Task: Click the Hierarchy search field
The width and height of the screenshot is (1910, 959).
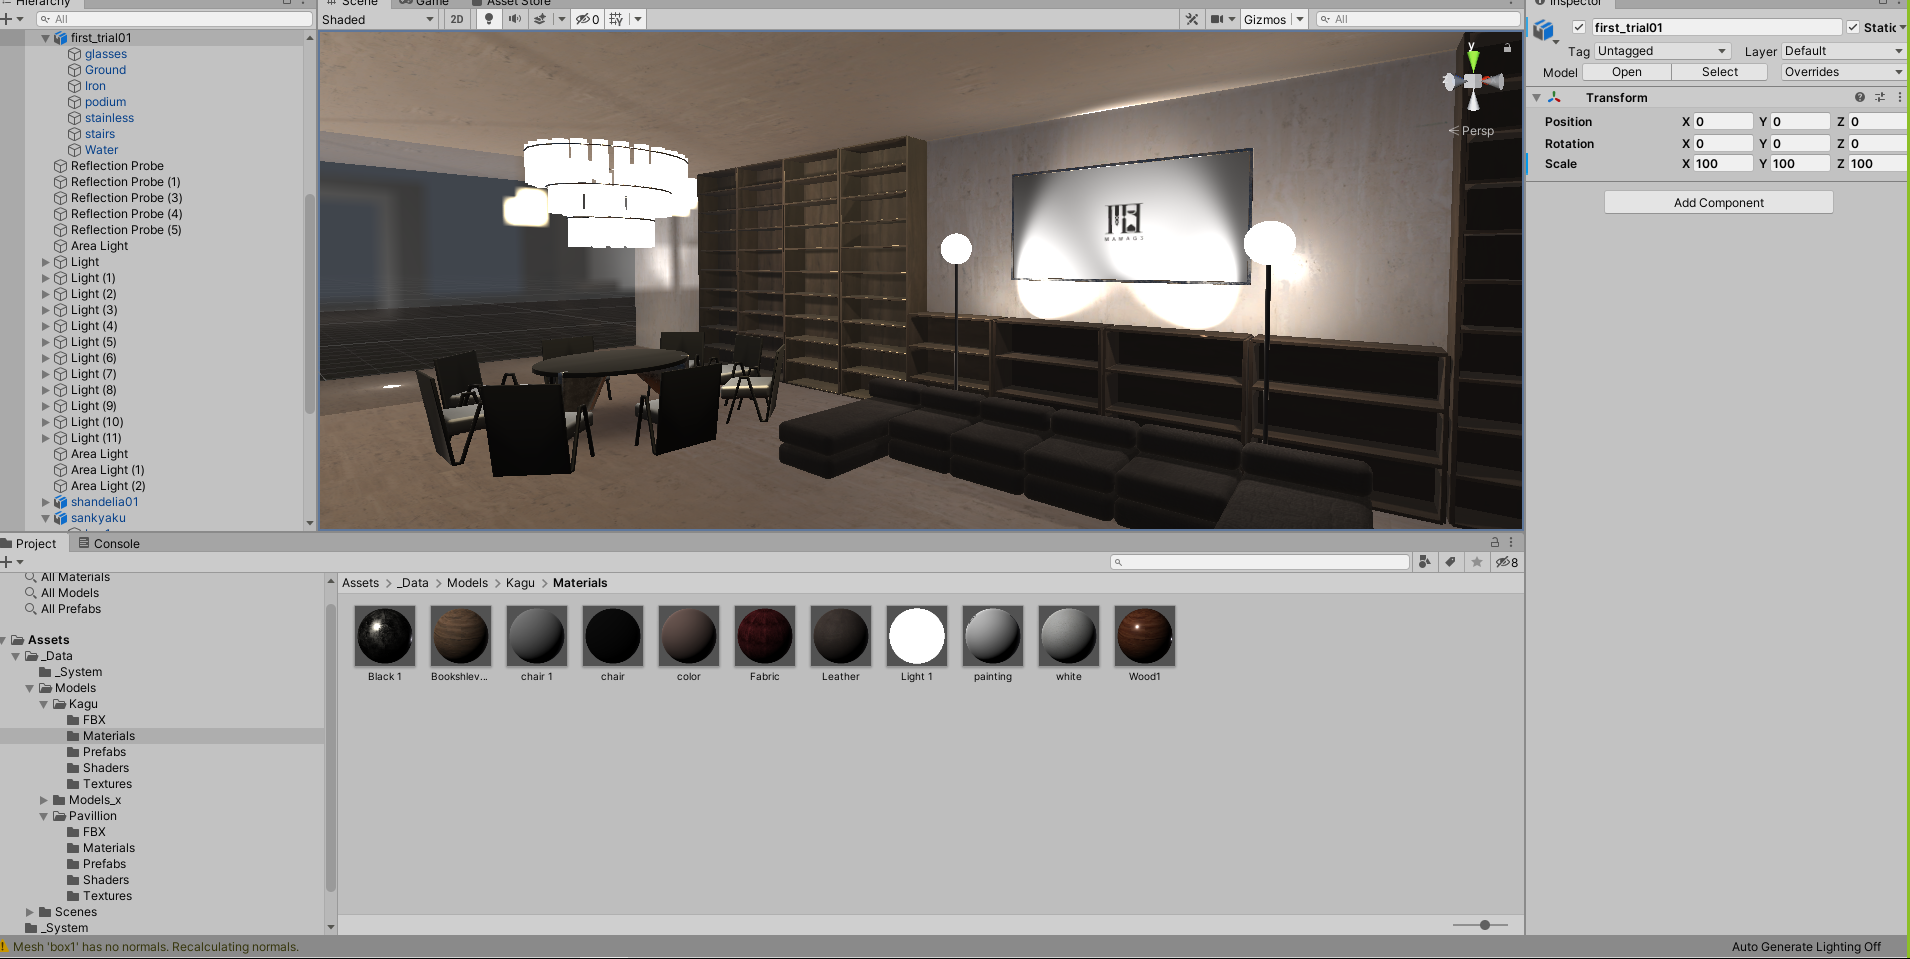Action: [174, 19]
